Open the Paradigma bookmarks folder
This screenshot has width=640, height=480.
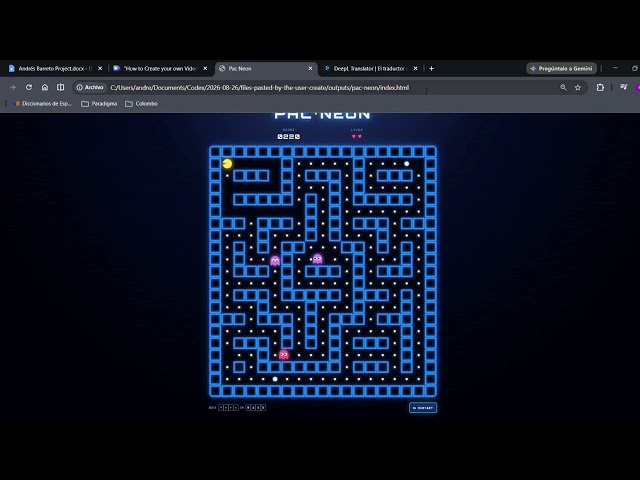coord(99,104)
